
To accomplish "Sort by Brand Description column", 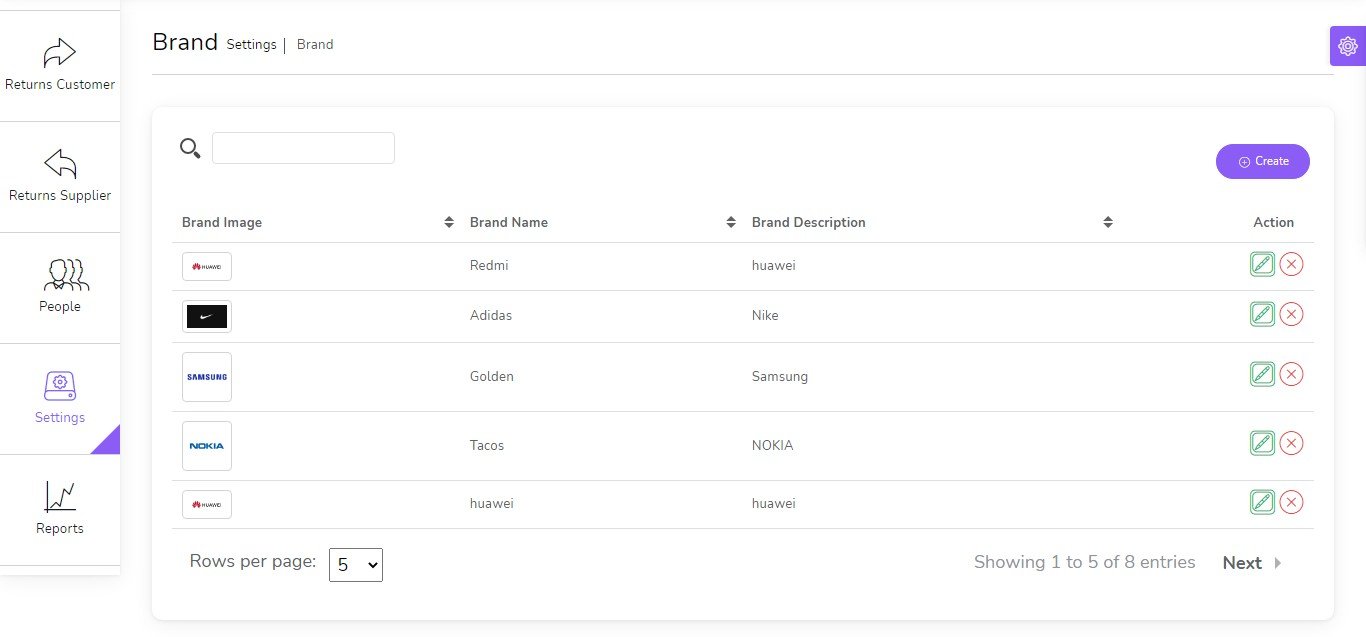I will click(x=1108, y=222).
